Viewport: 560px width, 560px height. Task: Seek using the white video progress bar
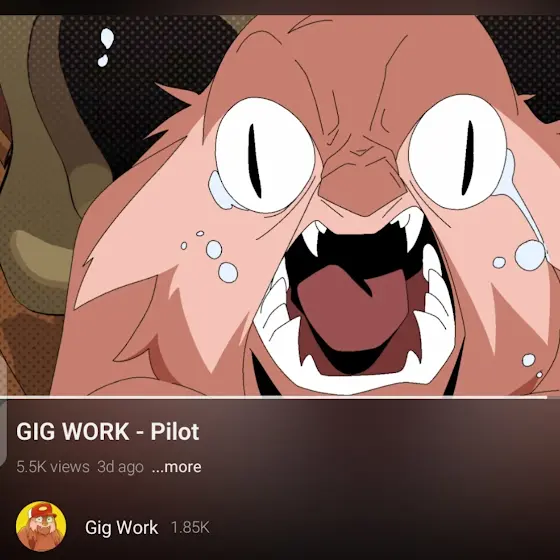[x=273, y=397]
